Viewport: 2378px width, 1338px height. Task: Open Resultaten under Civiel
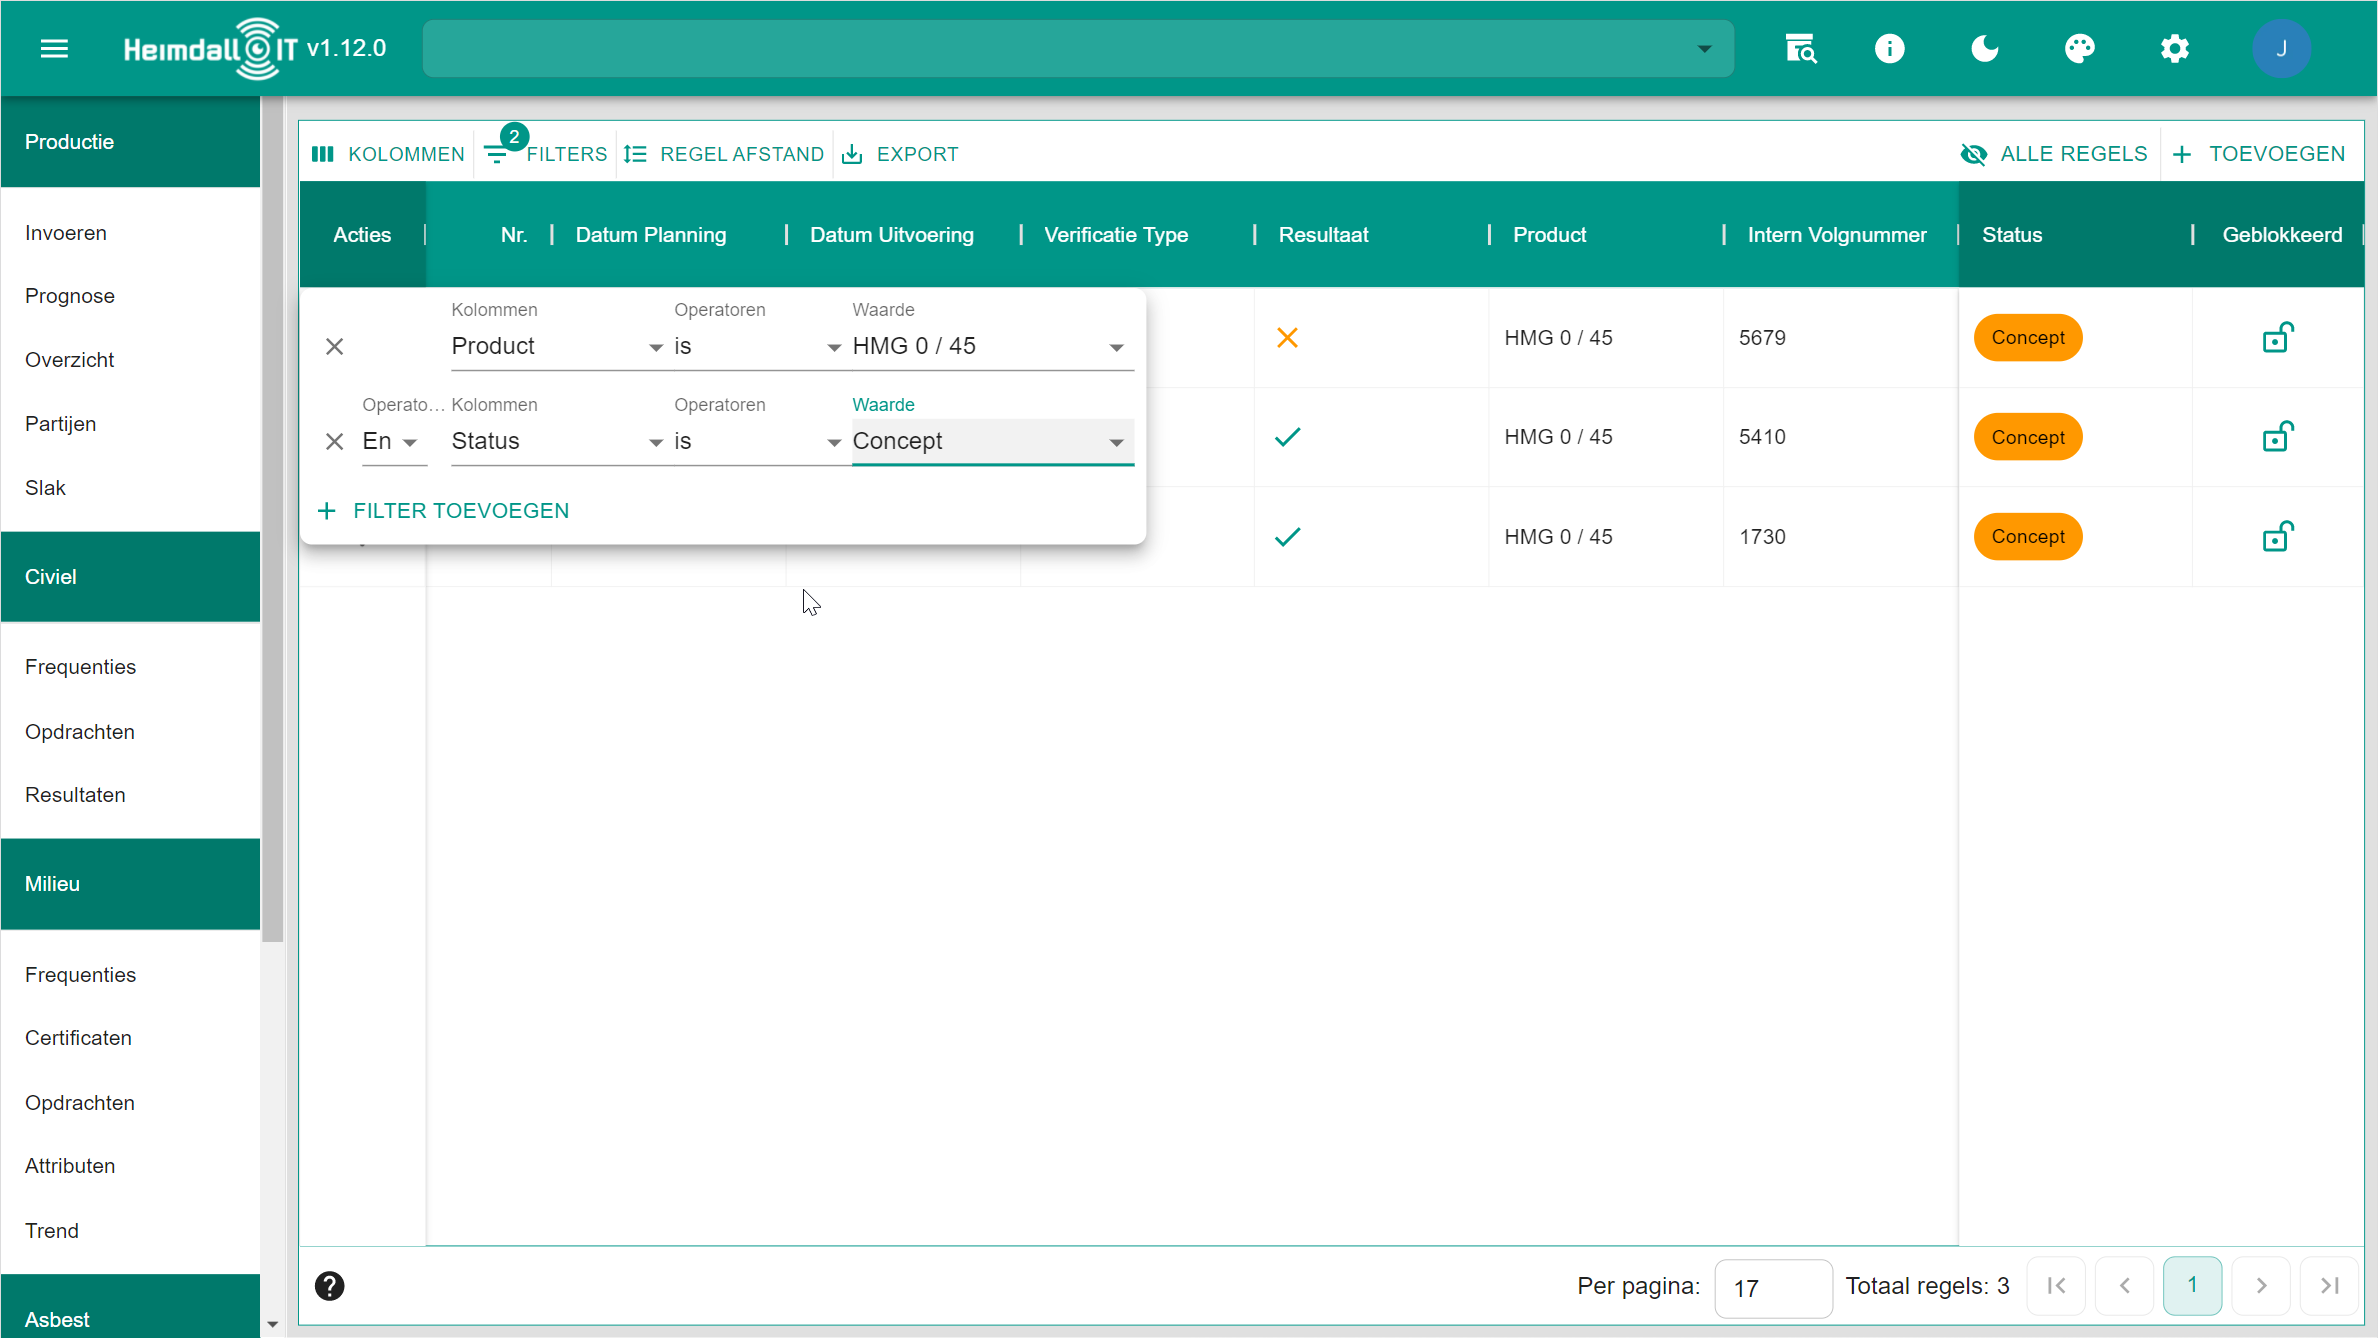click(x=75, y=795)
